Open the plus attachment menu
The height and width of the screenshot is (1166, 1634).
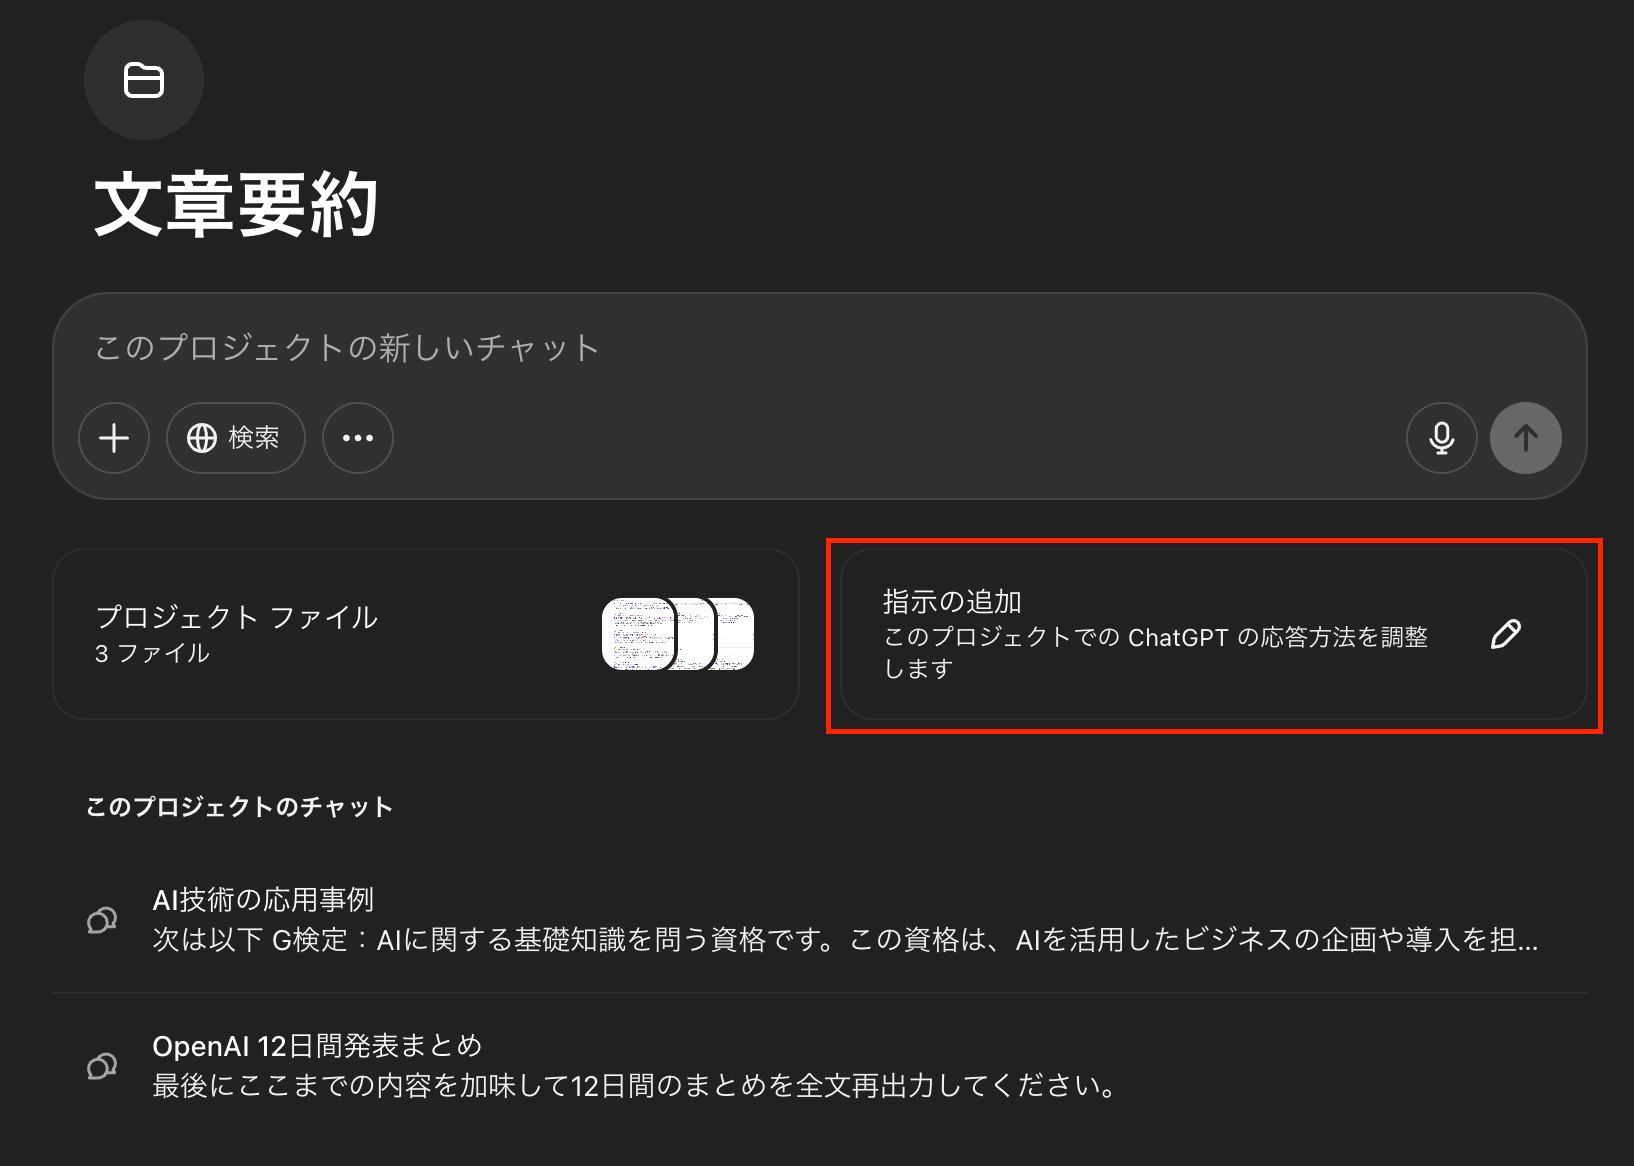(x=114, y=438)
